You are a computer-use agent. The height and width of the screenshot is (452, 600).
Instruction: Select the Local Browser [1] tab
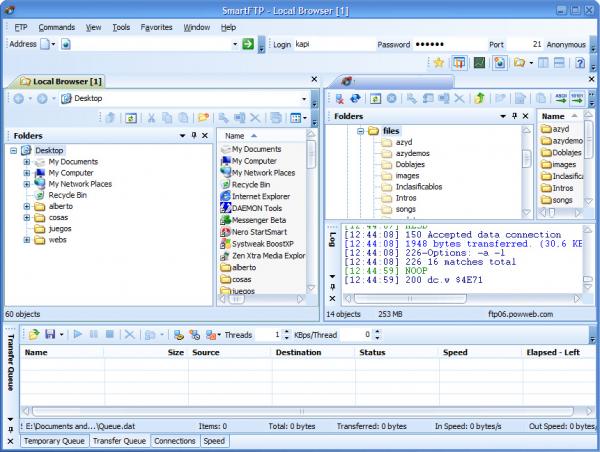(x=61, y=82)
